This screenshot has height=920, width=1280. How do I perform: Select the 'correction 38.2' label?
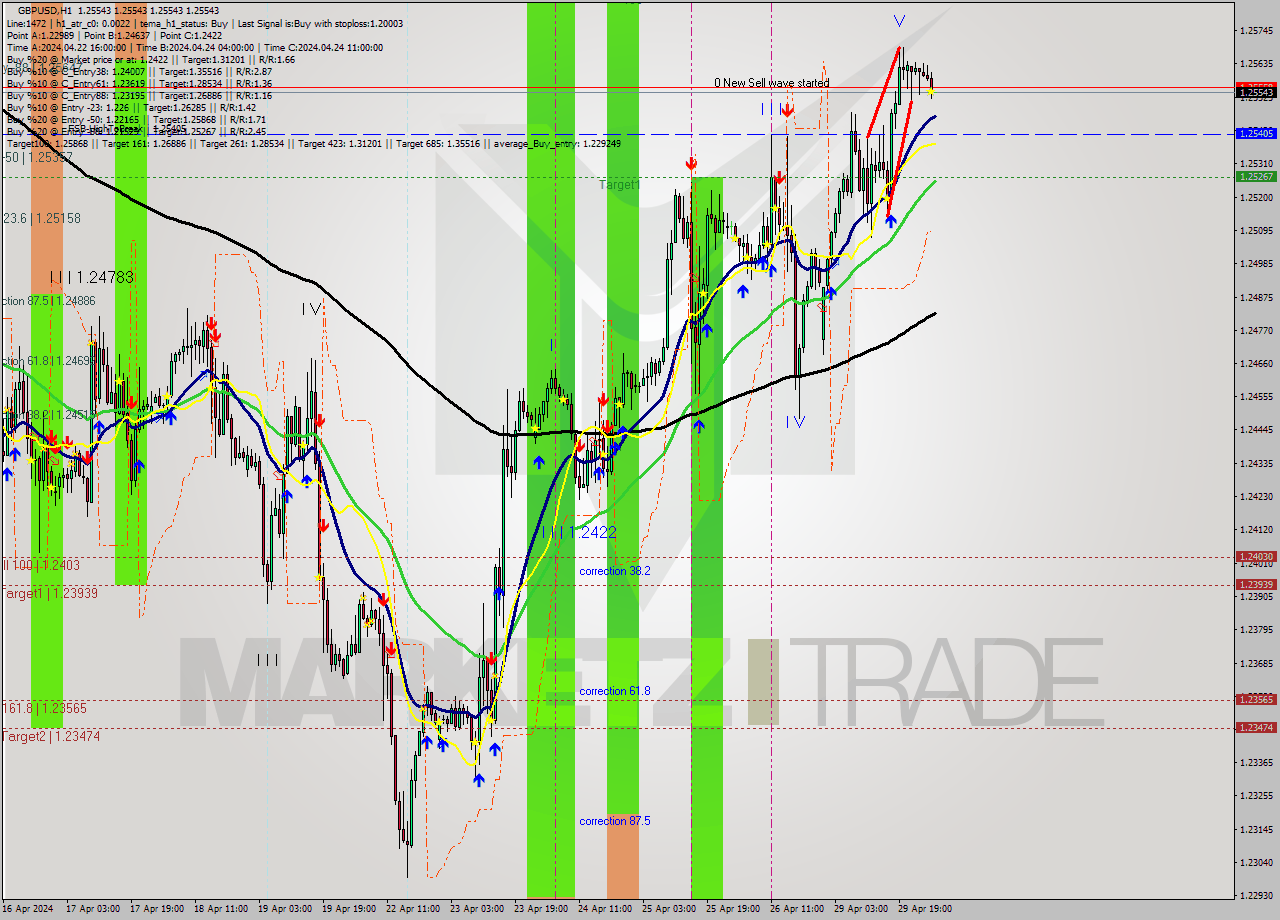click(x=615, y=571)
